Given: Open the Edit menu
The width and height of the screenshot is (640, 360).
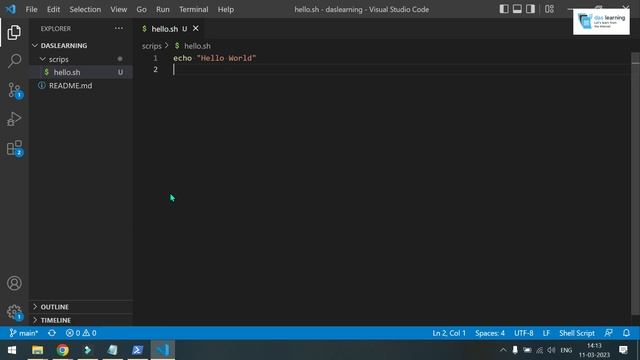Looking at the screenshot, I should coord(53,9).
